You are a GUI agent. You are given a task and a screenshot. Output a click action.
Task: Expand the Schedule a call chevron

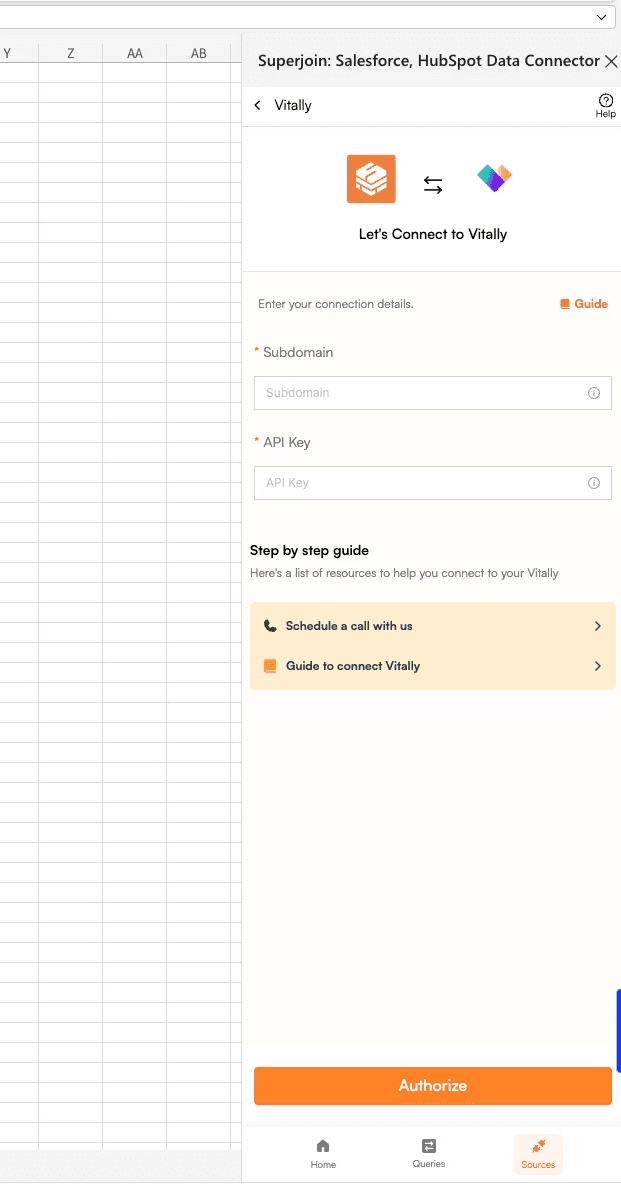598,626
